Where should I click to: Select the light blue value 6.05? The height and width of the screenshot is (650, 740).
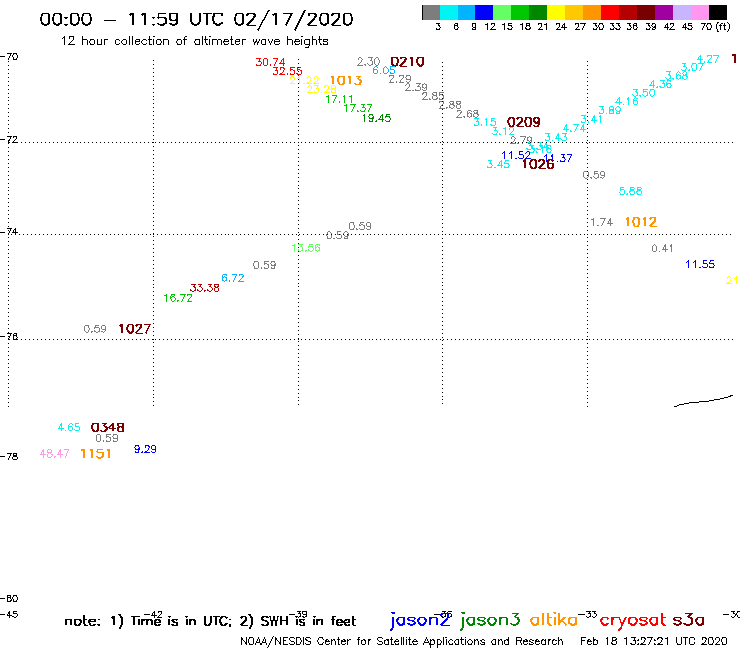coord(384,70)
